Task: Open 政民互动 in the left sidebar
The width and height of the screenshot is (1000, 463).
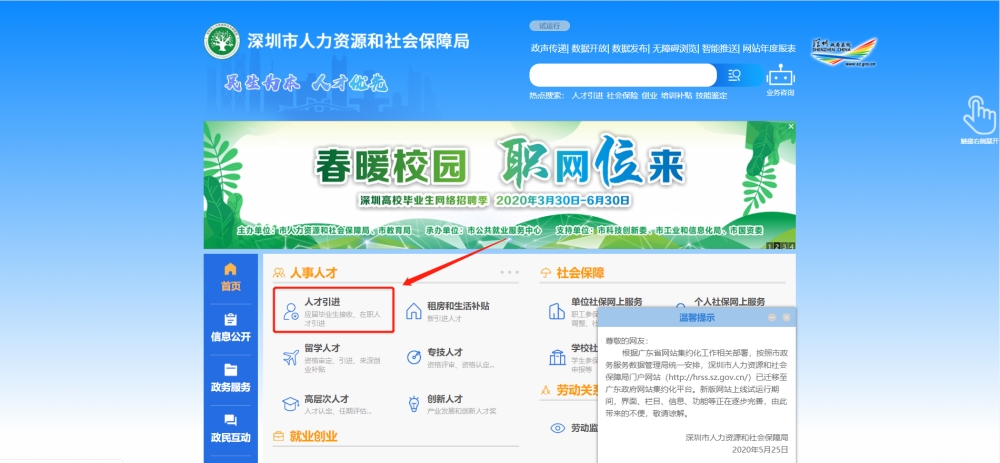Action: click(230, 429)
